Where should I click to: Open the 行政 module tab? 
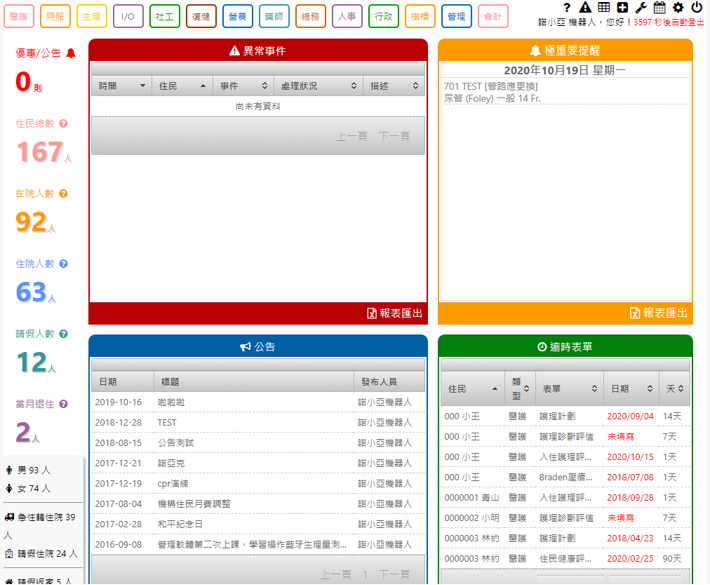tap(384, 16)
